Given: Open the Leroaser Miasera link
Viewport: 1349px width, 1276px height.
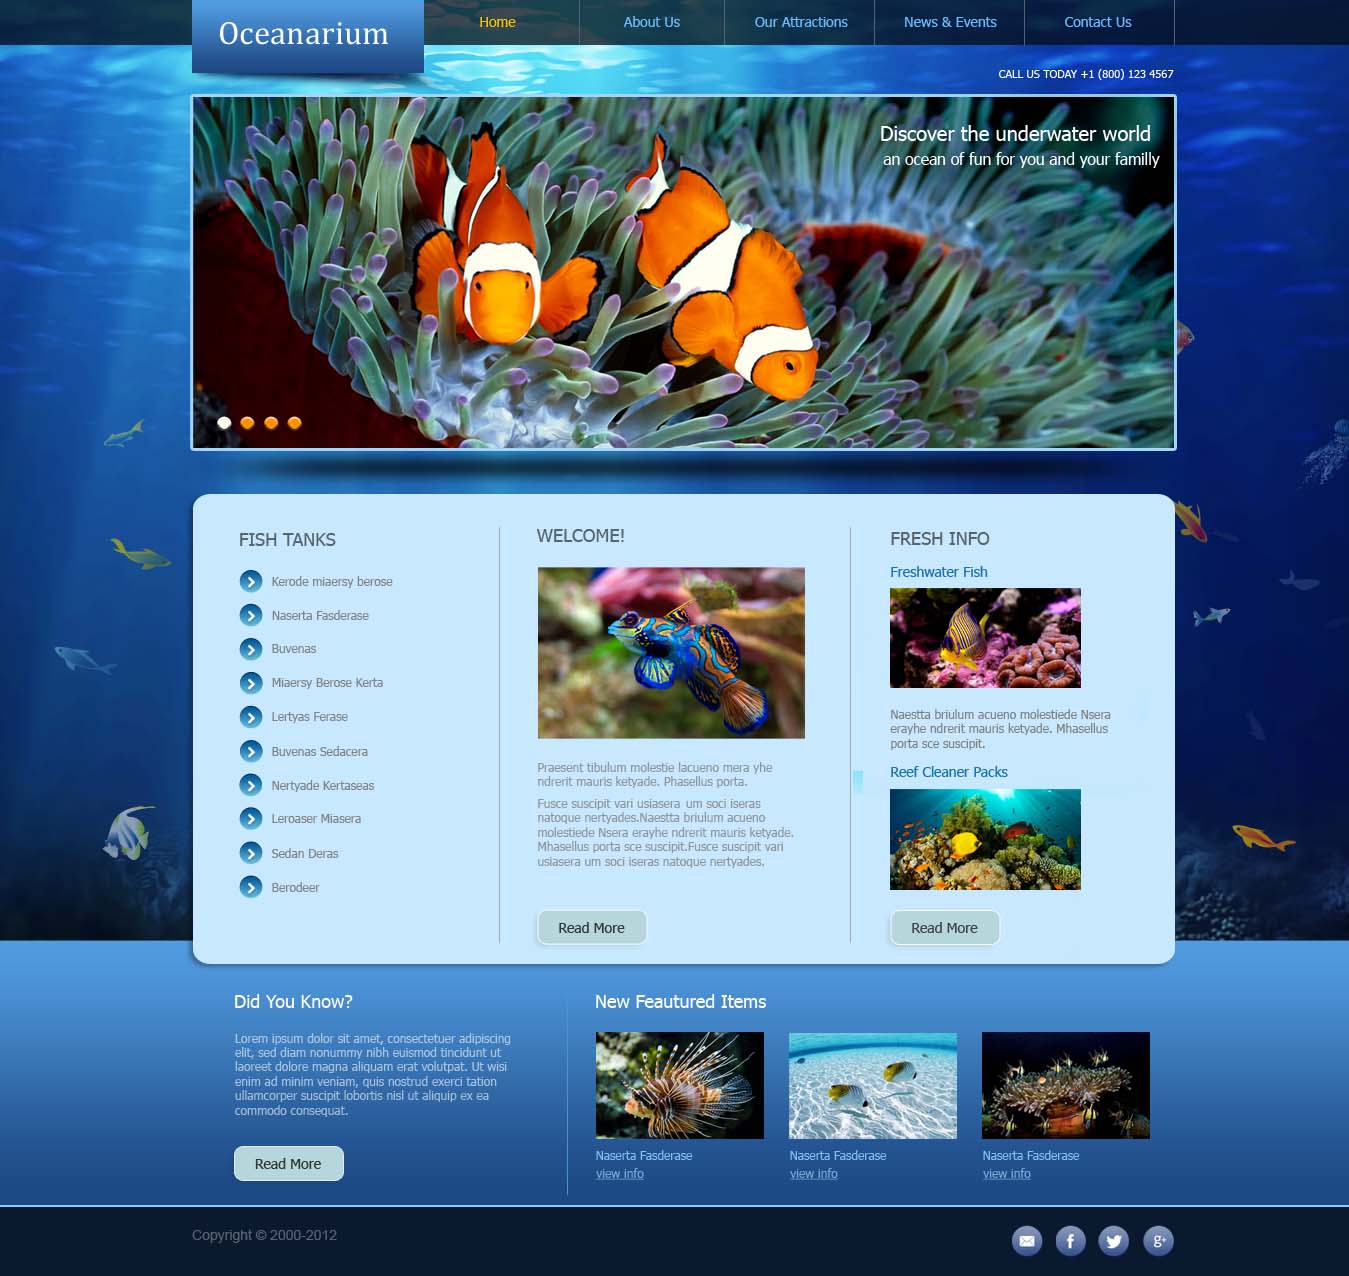Looking at the screenshot, I should pyautogui.click(x=316, y=819).
